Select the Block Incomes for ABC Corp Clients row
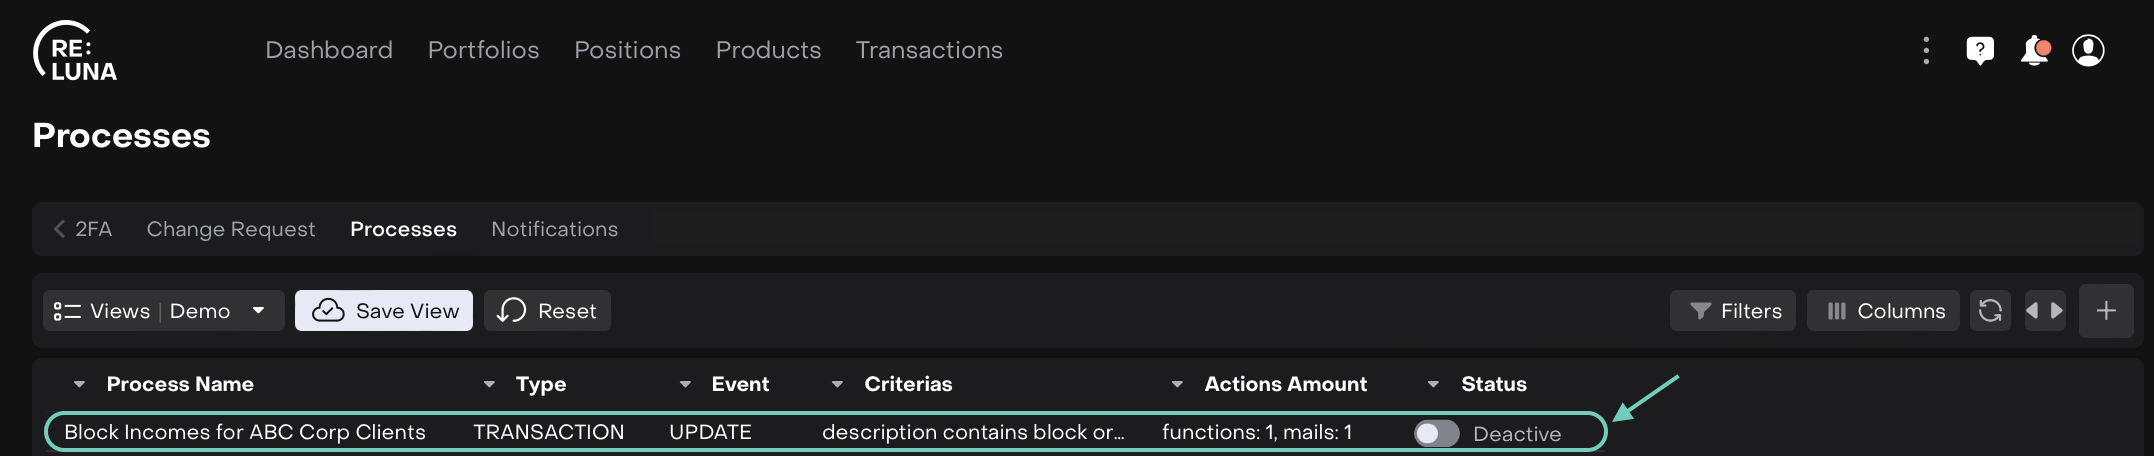 click(245, 432)
